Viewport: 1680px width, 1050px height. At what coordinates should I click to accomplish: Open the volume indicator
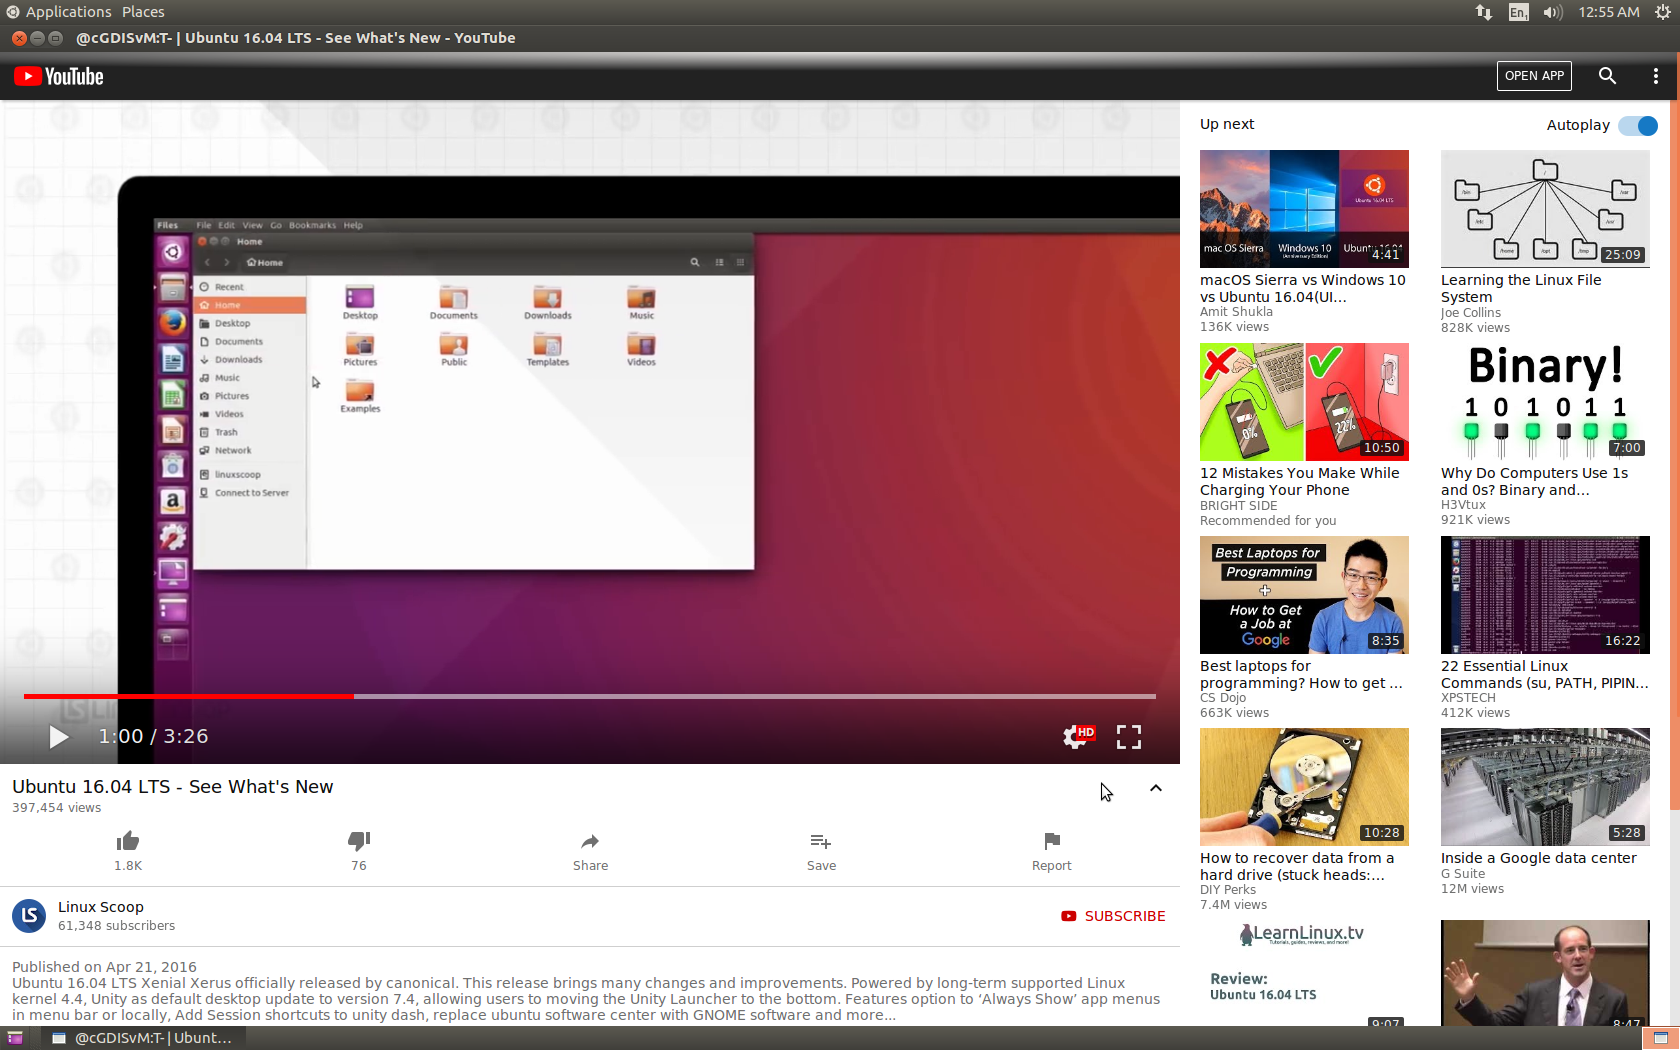tap(1552, 12)
